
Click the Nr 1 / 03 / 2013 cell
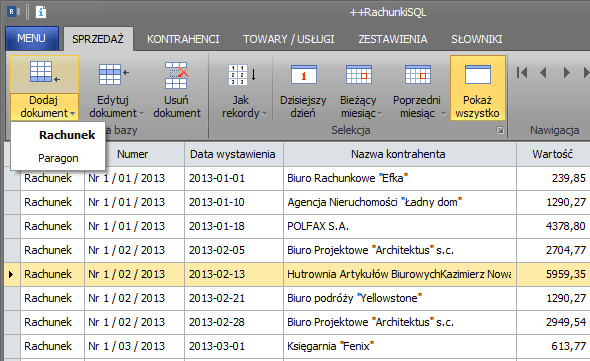click(x=134, y=346)
